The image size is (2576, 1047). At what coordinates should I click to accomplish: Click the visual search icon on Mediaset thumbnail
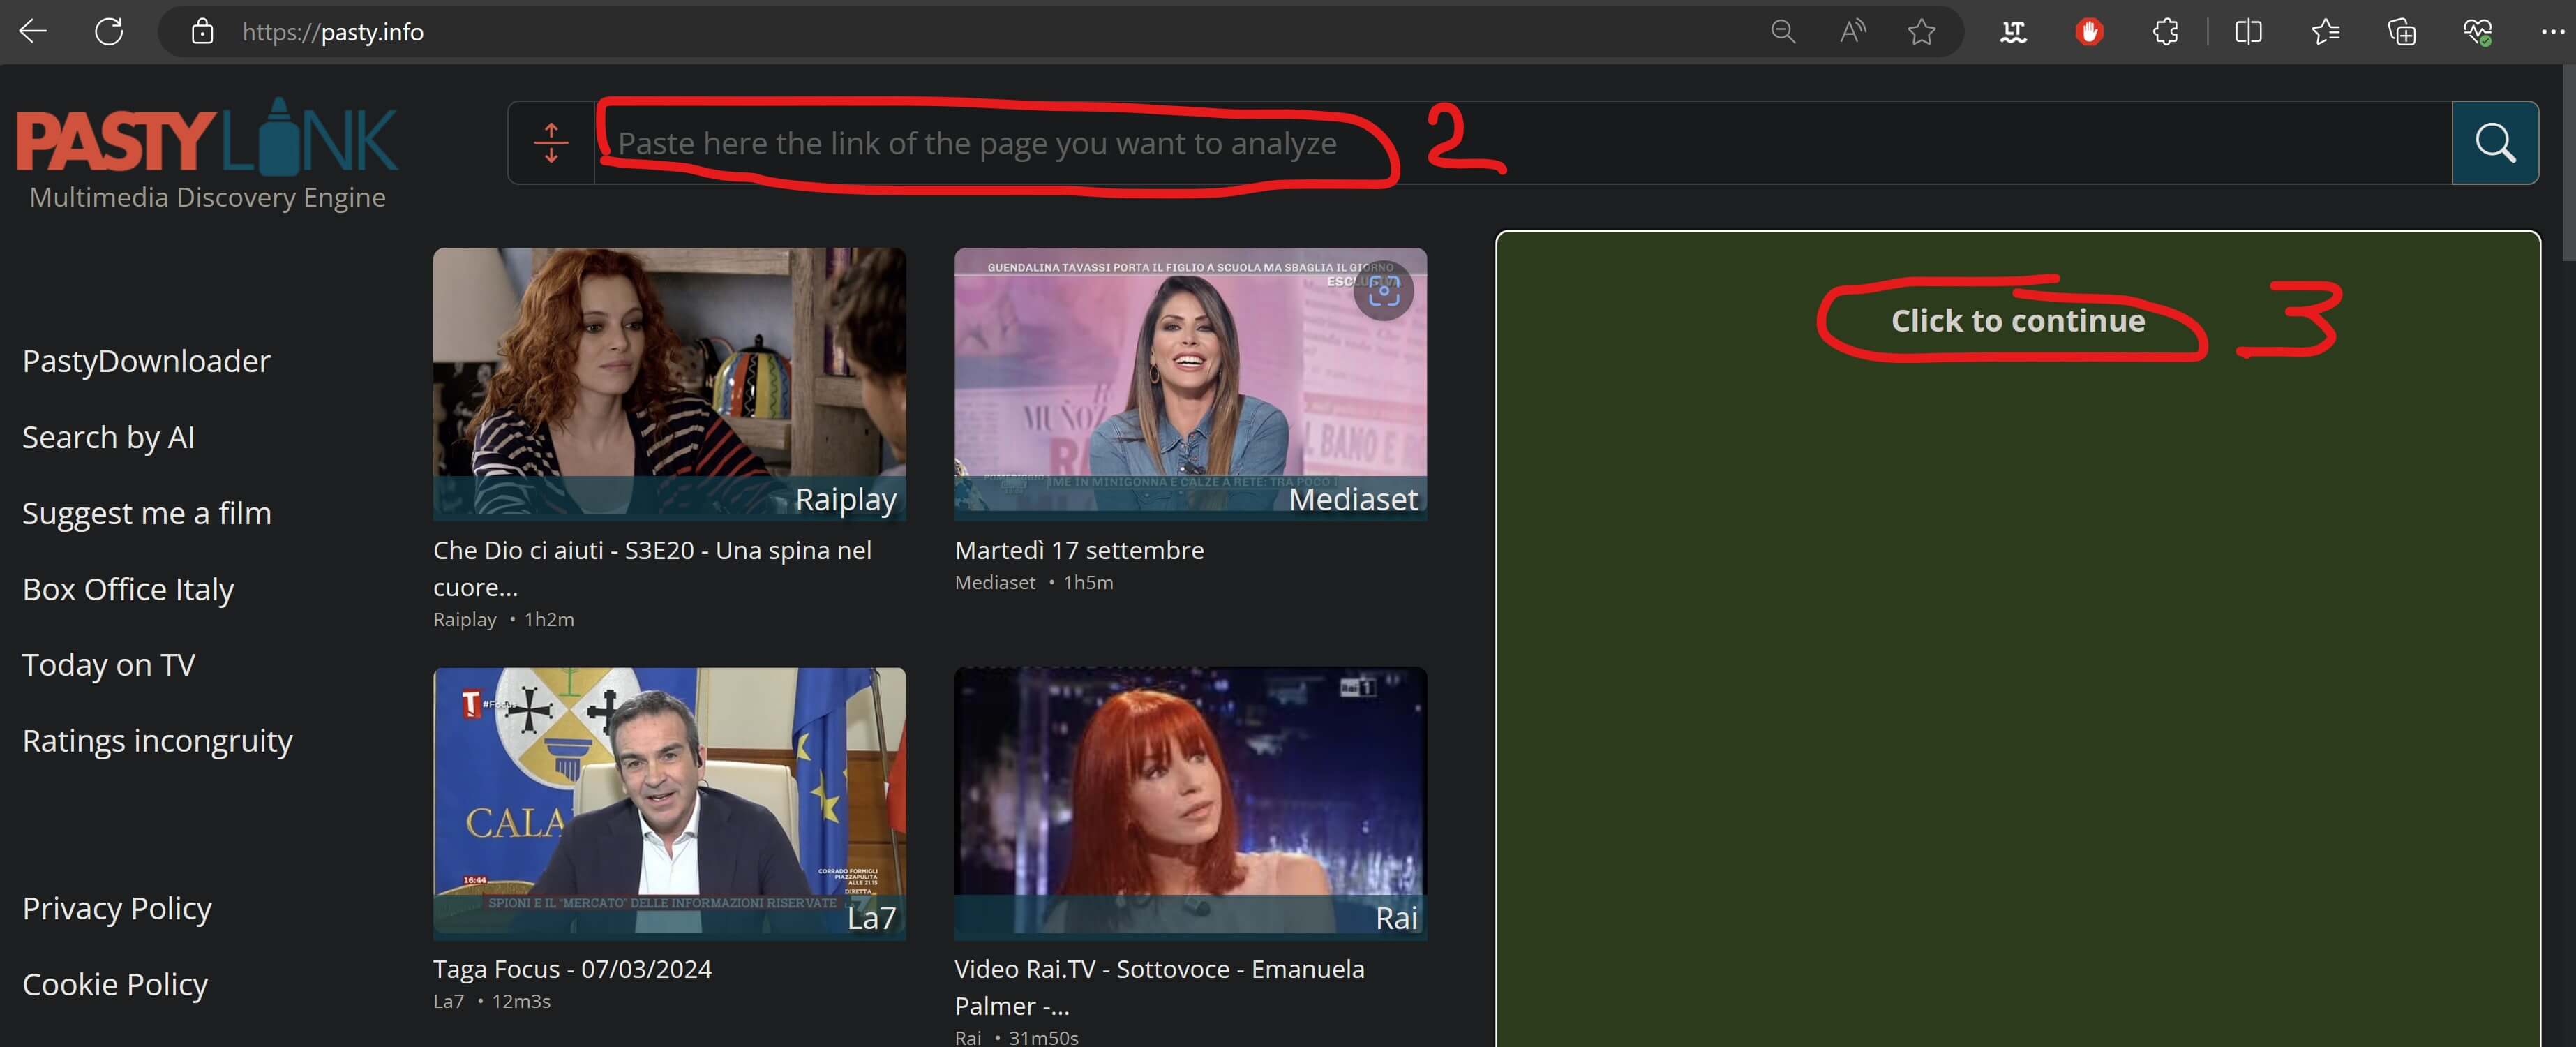tap(1383, 291)
